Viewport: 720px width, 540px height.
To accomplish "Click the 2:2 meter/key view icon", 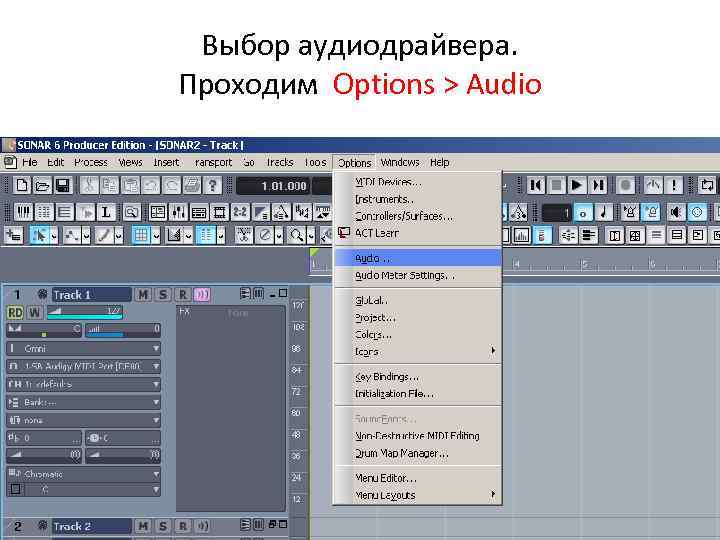I will coord(240,212).
